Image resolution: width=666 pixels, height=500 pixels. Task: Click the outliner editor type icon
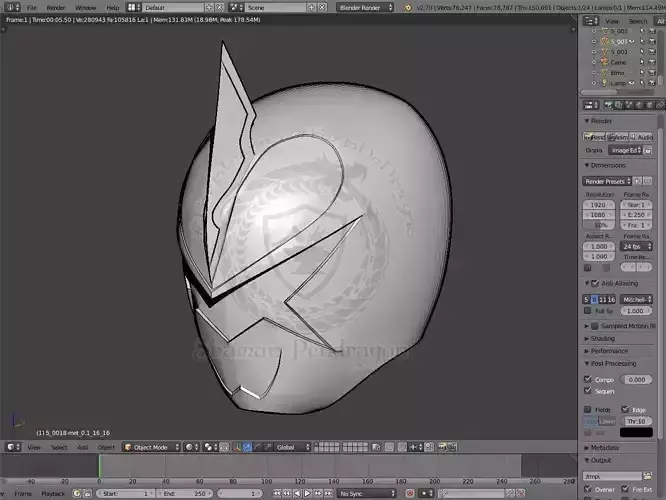pos(590,21)
